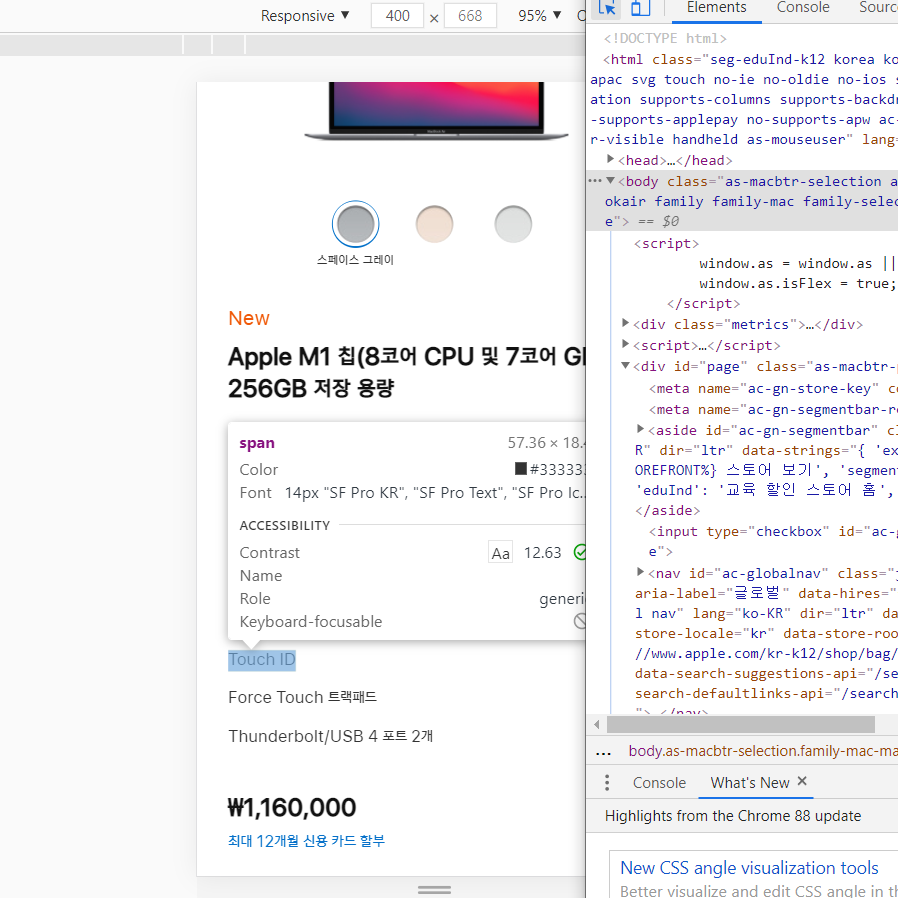Screen dimensions: 898x898
Task: Close the What's New drawer tab
Action: [x=802, y=781]
